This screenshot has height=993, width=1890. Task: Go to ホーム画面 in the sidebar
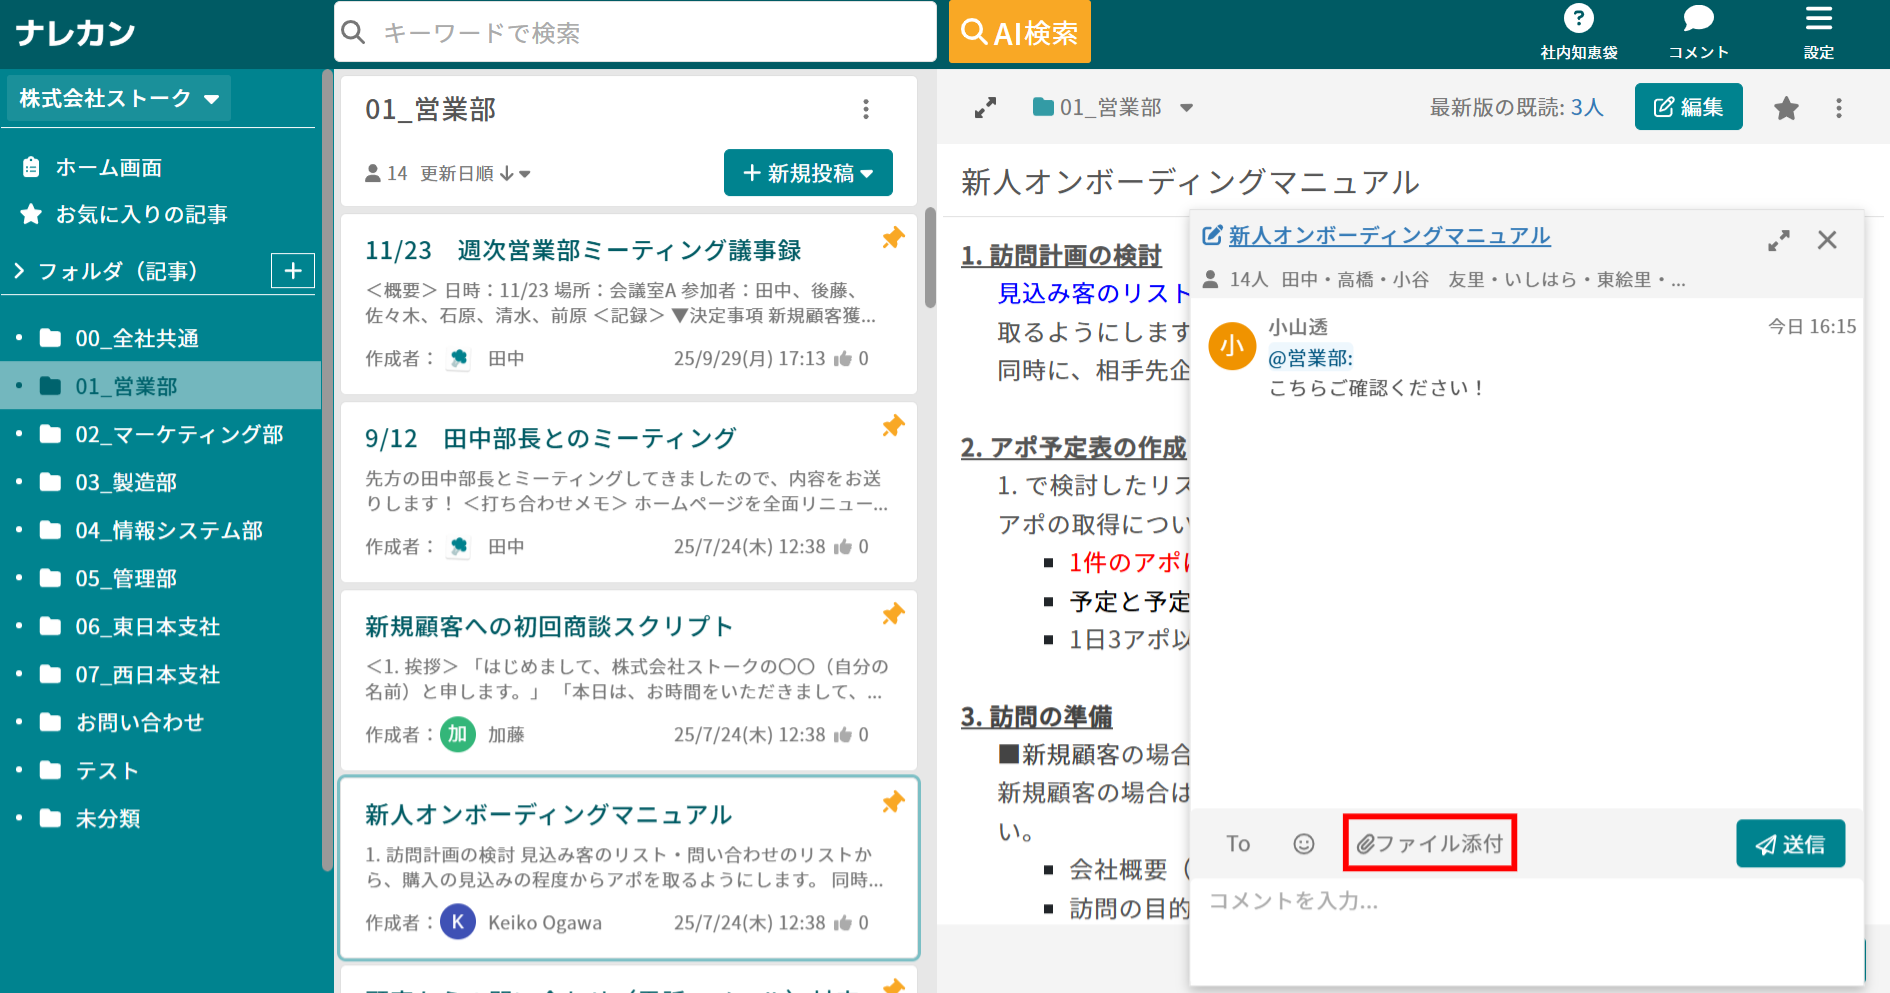[x=110, y=167]
